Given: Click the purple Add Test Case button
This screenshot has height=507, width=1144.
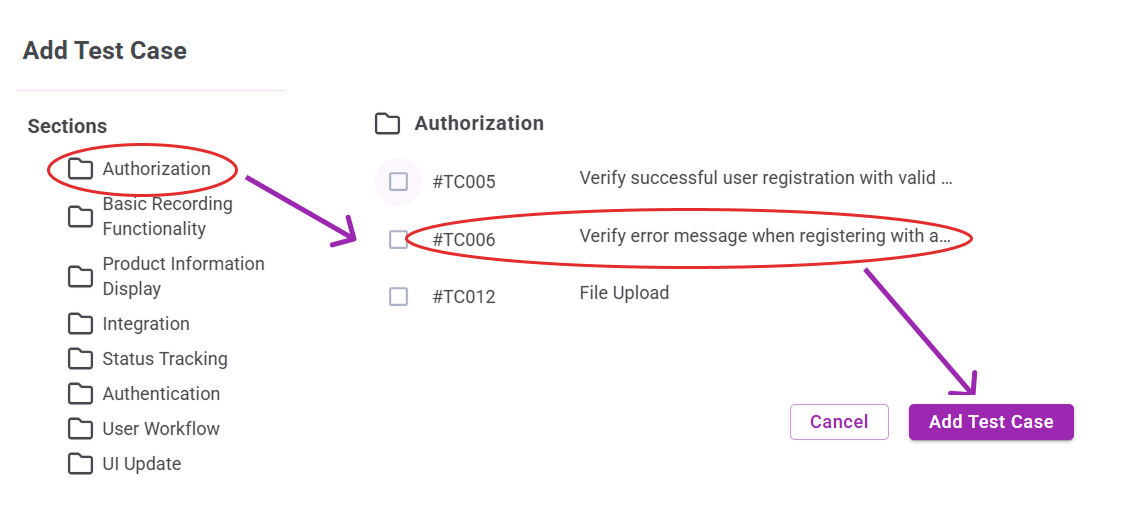Looking at the screenshot, I should click(990, 422).
